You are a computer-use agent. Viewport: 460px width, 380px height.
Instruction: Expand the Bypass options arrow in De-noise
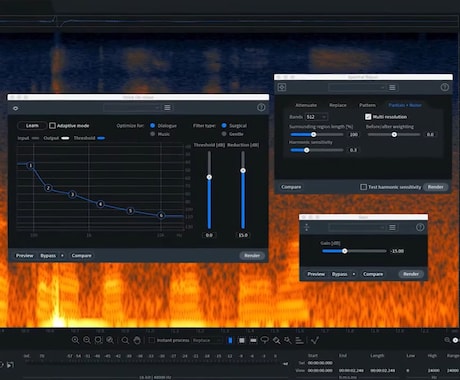pos(62,255)
